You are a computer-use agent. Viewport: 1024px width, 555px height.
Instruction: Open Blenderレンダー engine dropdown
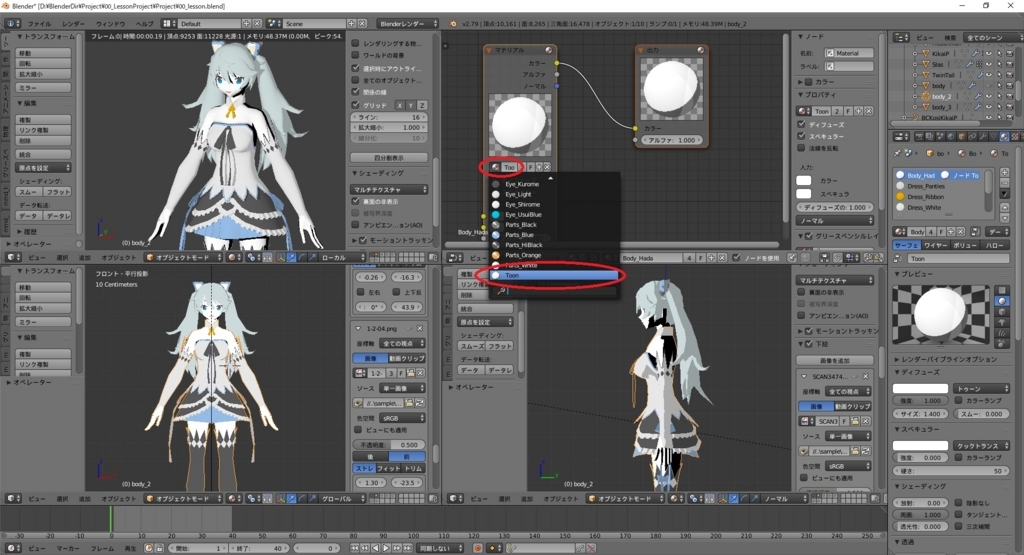pyautogui.click(x=408, y=24)
